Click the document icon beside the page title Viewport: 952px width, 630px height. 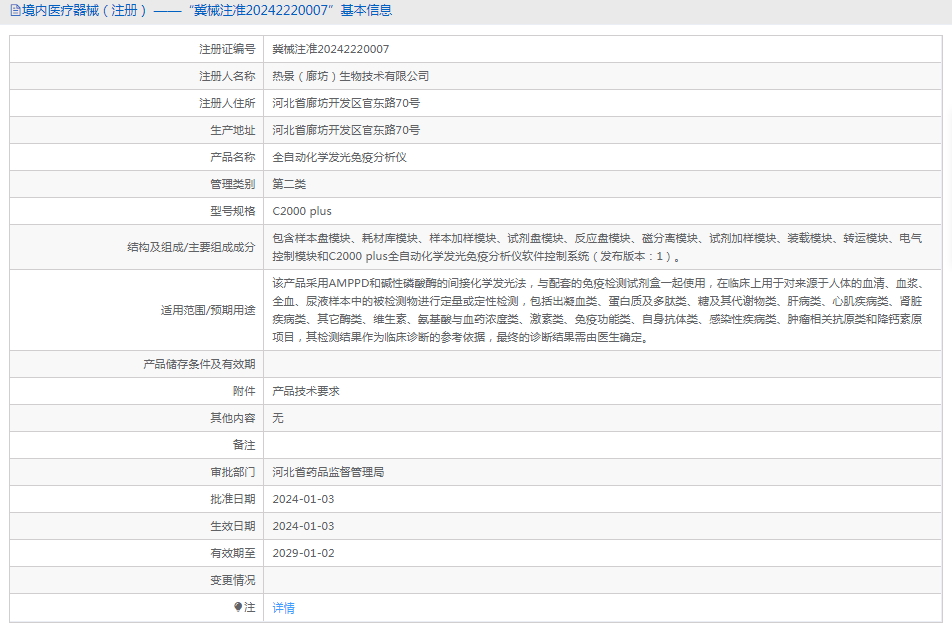(x=15, y=10)
